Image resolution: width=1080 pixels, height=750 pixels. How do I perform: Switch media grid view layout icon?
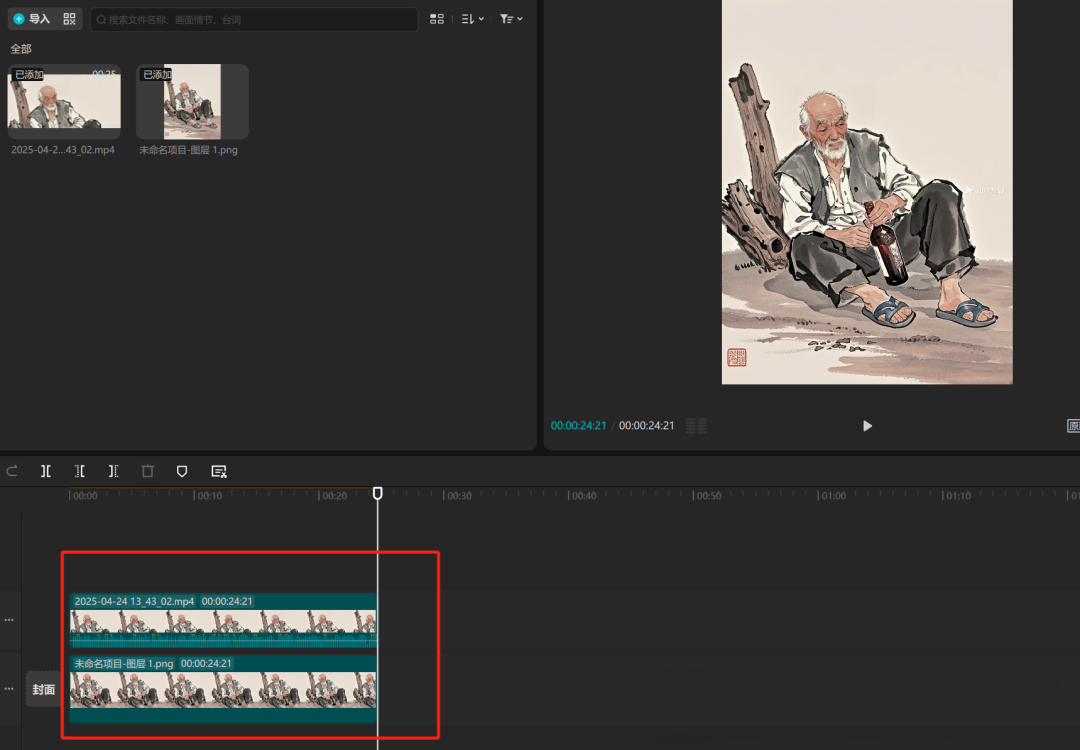pos(437,19)
